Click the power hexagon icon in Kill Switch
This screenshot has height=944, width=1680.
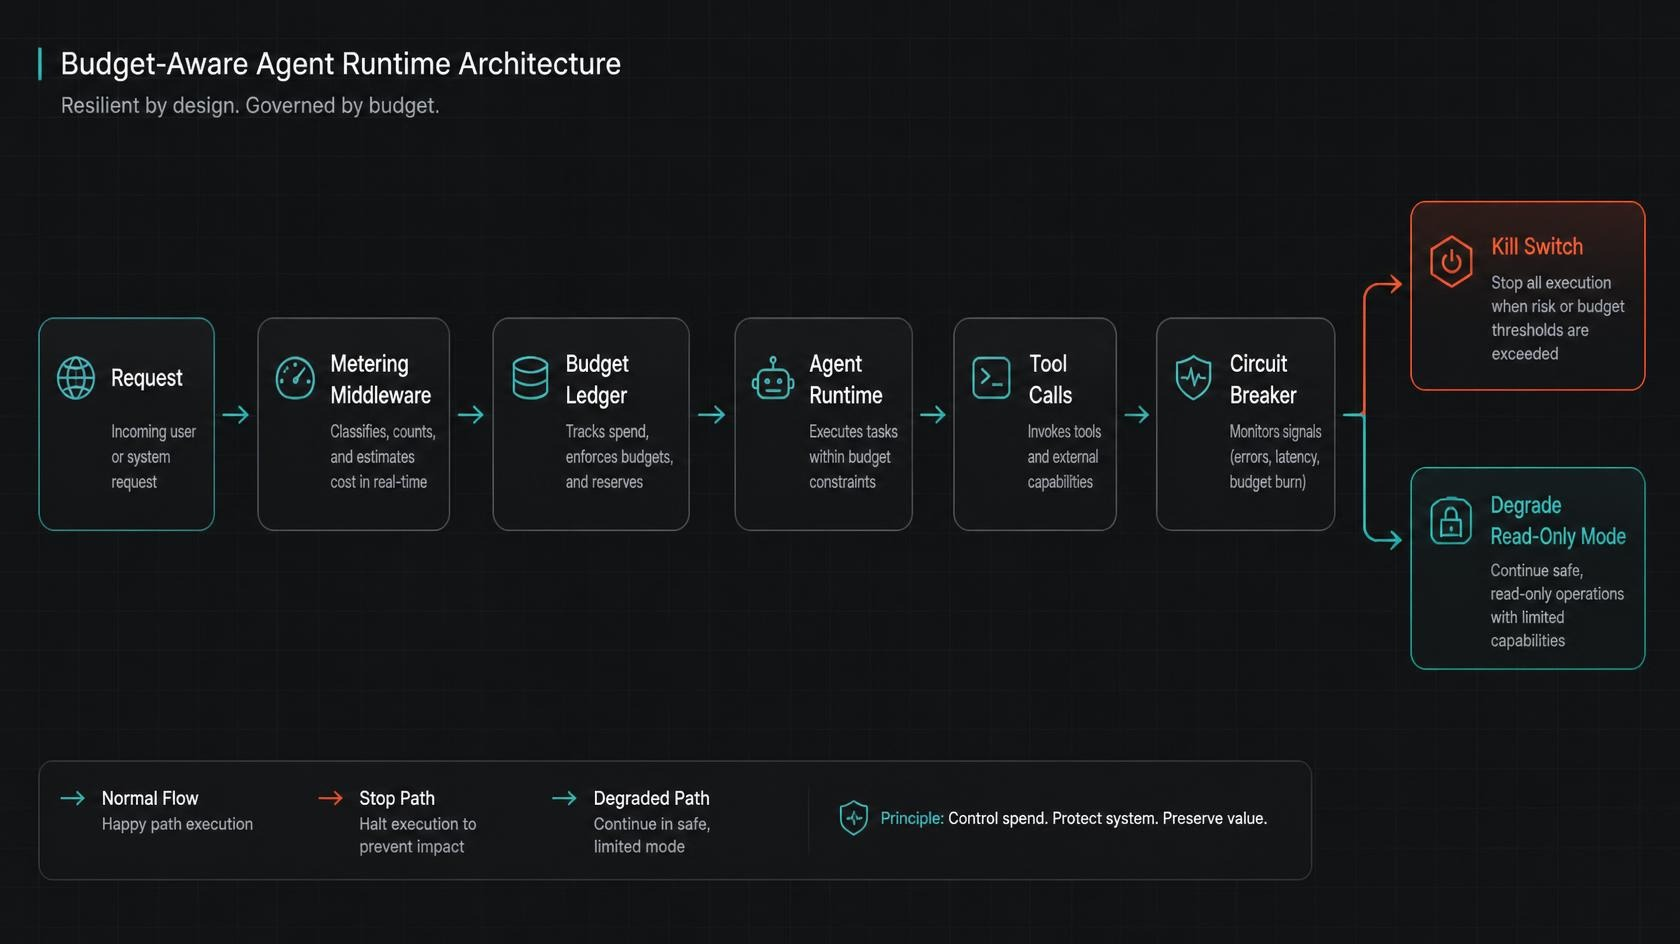[x=1451, y=261]
